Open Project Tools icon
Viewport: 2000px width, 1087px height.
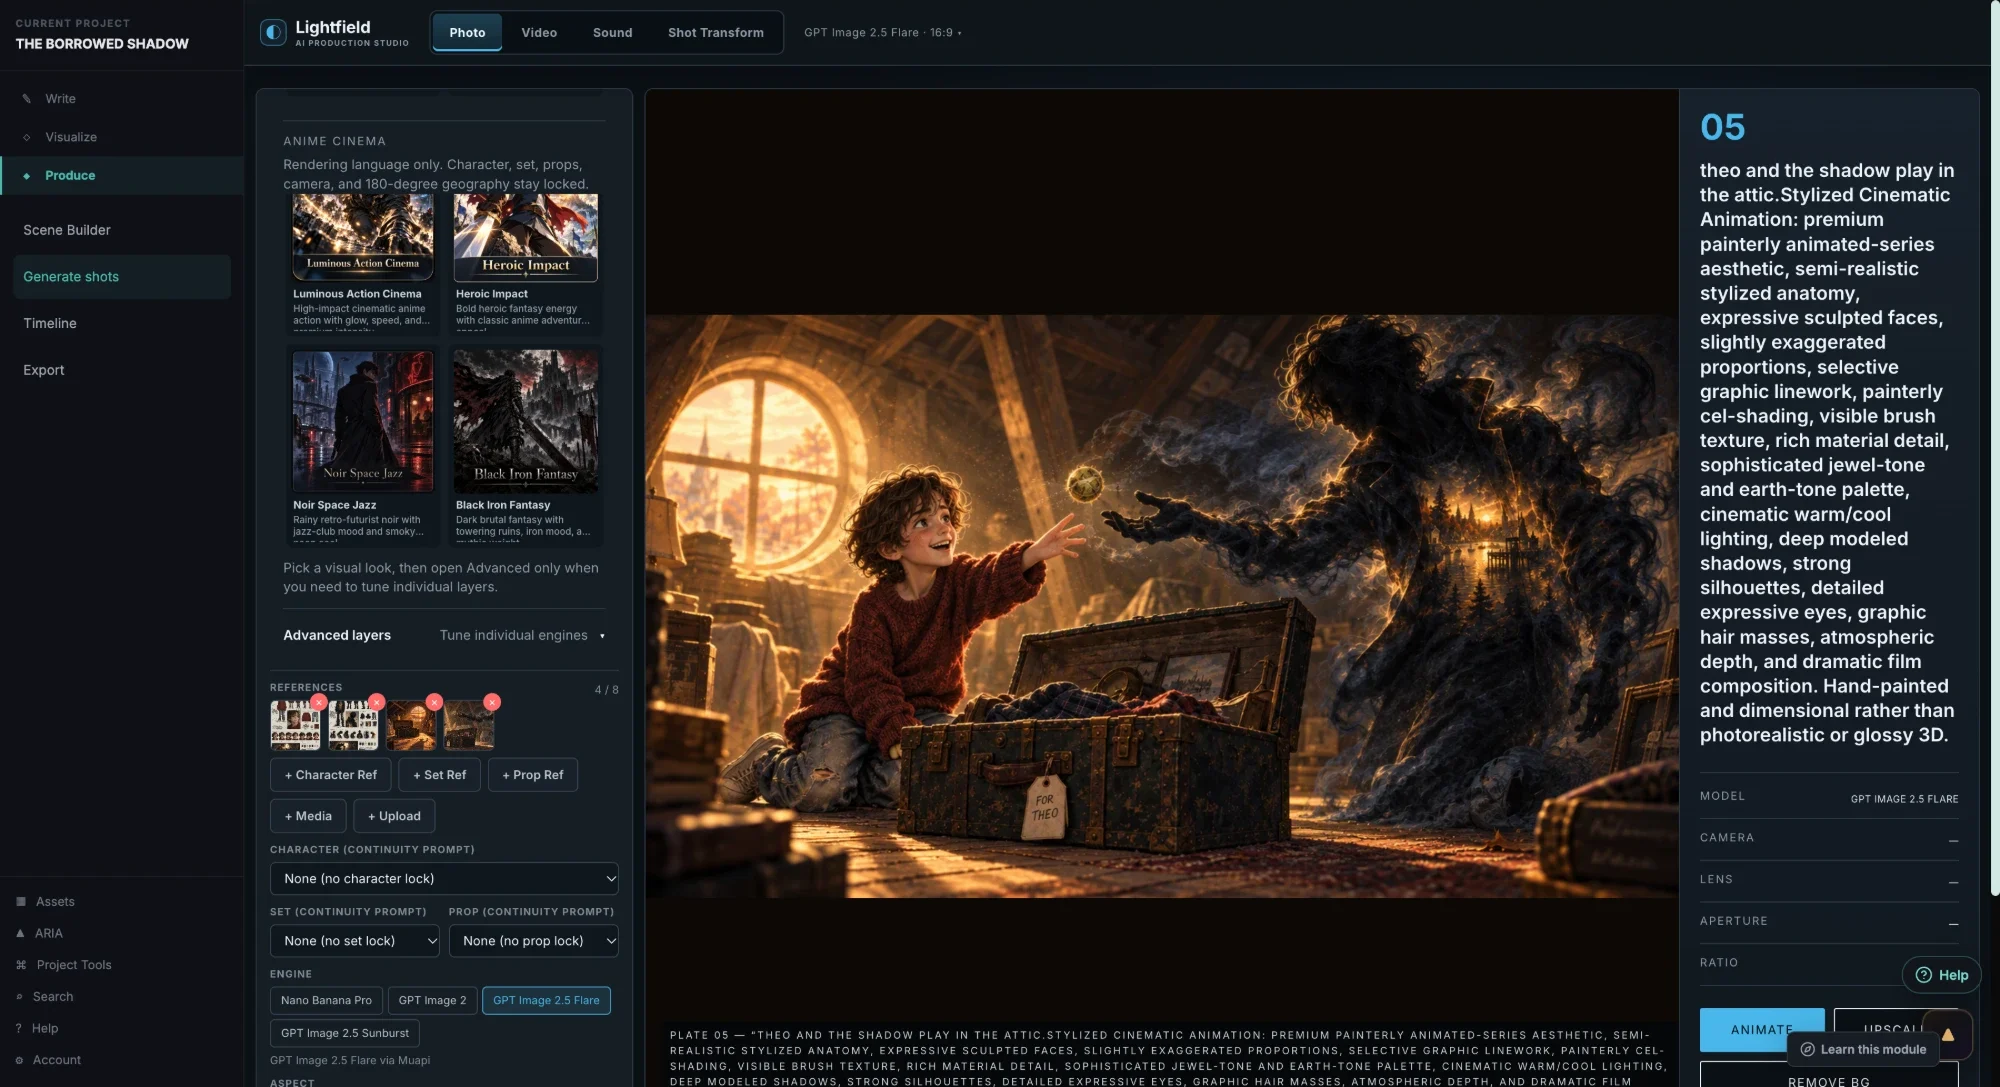coord(21,965)
